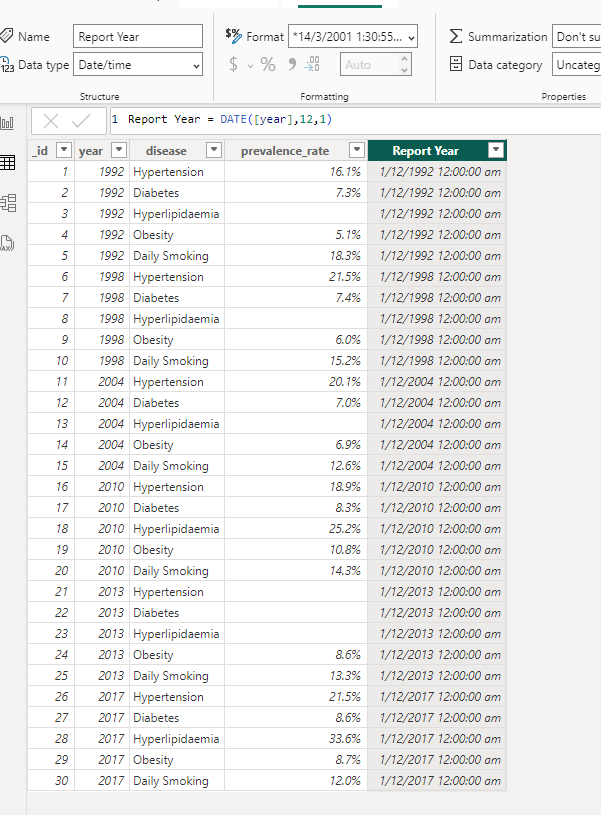Select Diabetes cell in row 12
The height and width of the screenshot is (815, 601).
point(176,403)
